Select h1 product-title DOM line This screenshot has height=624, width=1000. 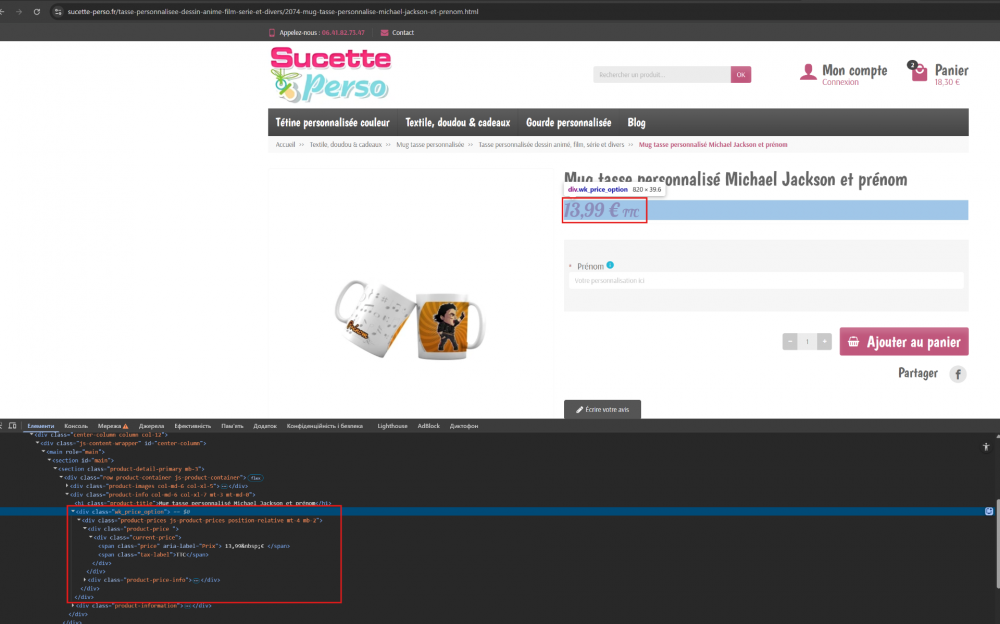pyautogui.click(x=203, y=503)
